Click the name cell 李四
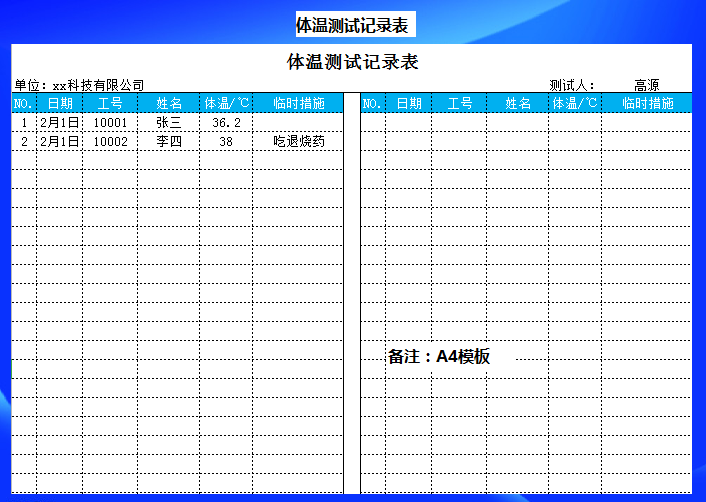The image size is (706, 502). 168,141
